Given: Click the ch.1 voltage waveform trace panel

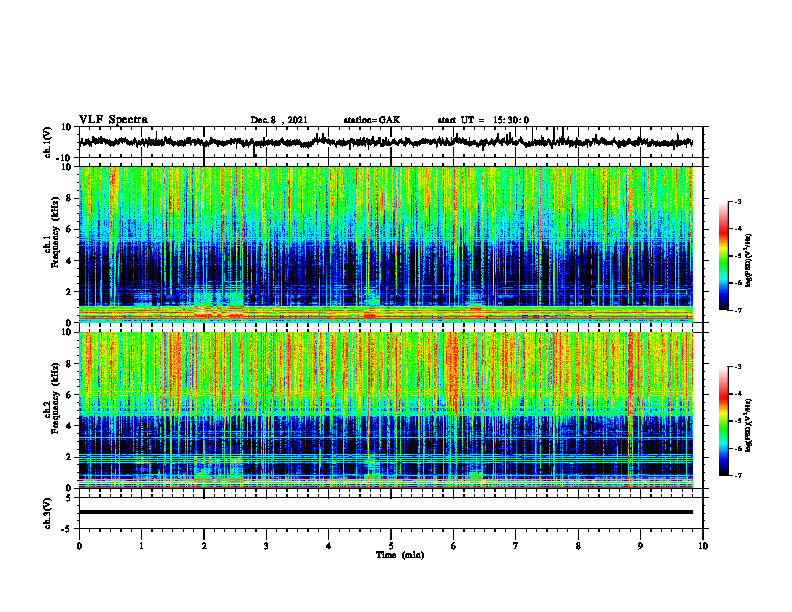Looking at the screenshot, I should tap(391, 142).
